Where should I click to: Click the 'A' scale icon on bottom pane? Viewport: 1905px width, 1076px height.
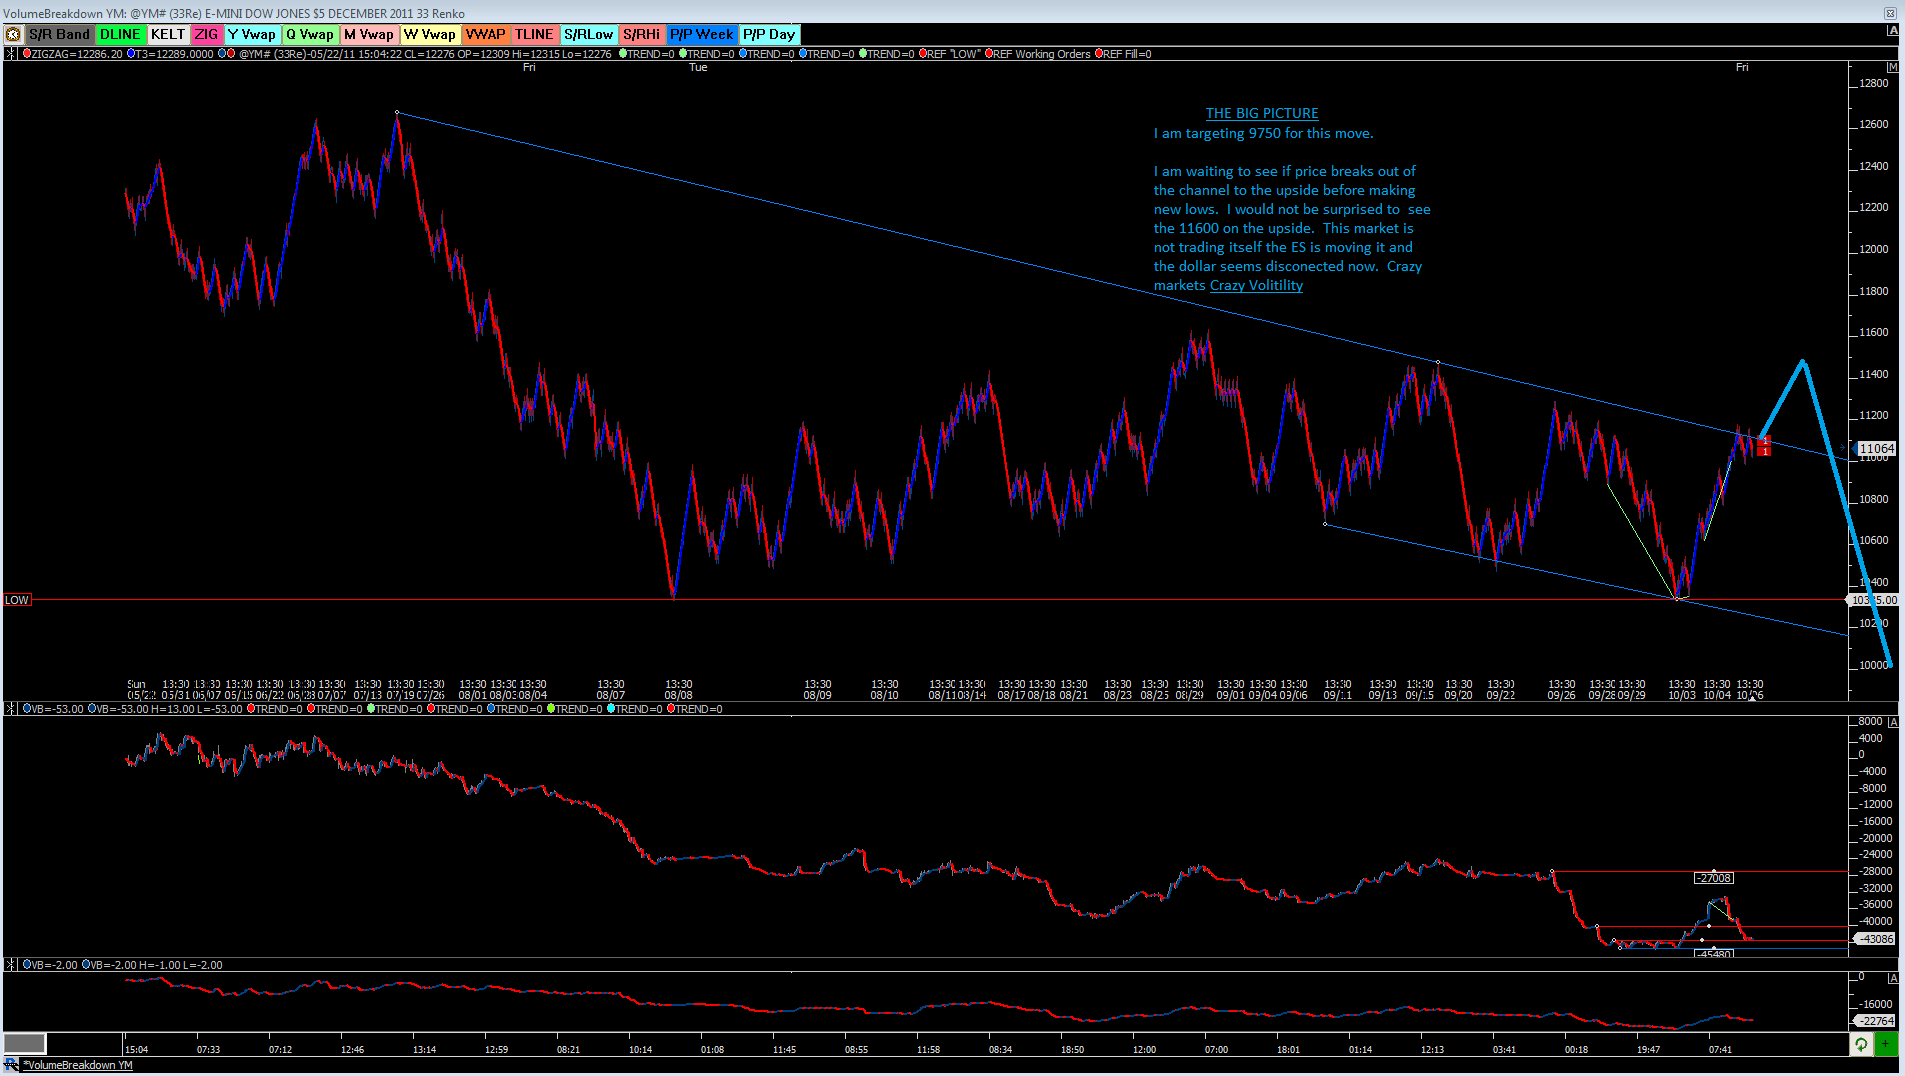[x=1892, y=978]
